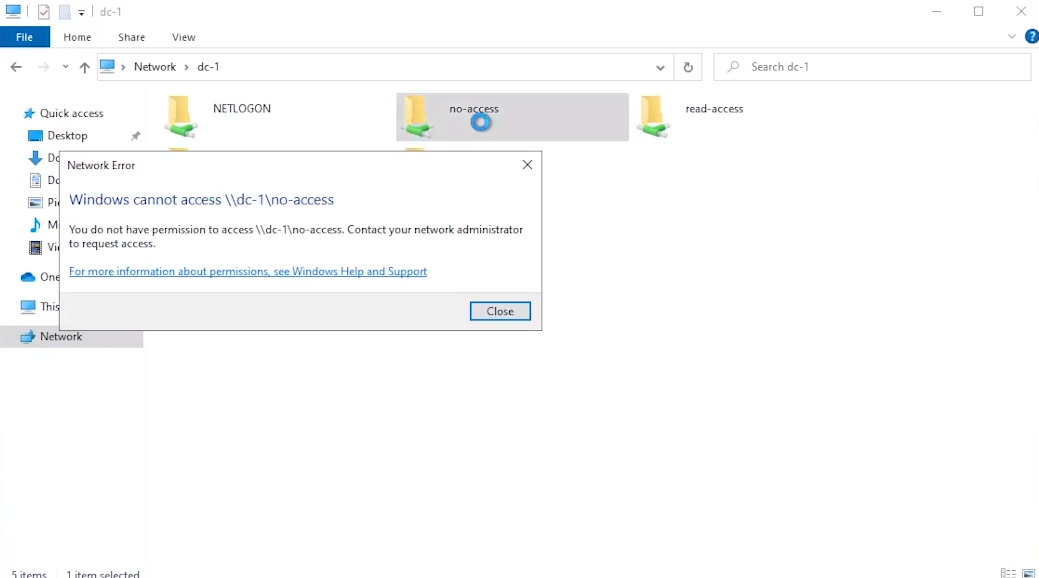This screenshot has height=578, width=1039.
Task: Open Desktop in Quick access
Action: 67,135
